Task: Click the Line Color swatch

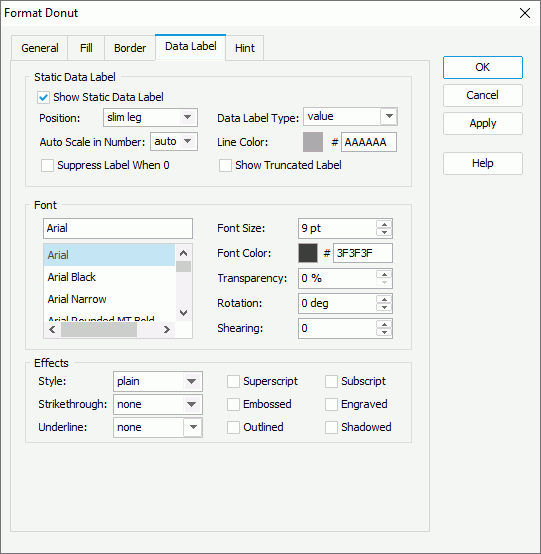Action: (x=313, y=142)
